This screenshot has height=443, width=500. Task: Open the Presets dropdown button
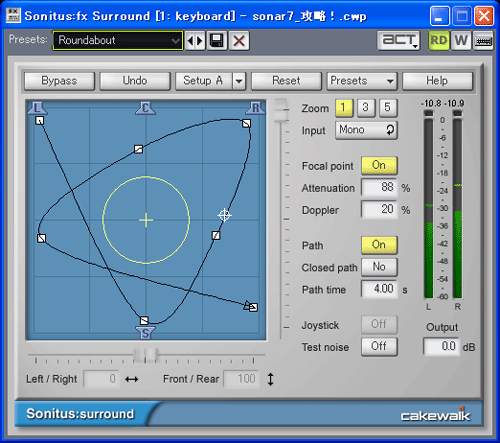tap(362, 81)
